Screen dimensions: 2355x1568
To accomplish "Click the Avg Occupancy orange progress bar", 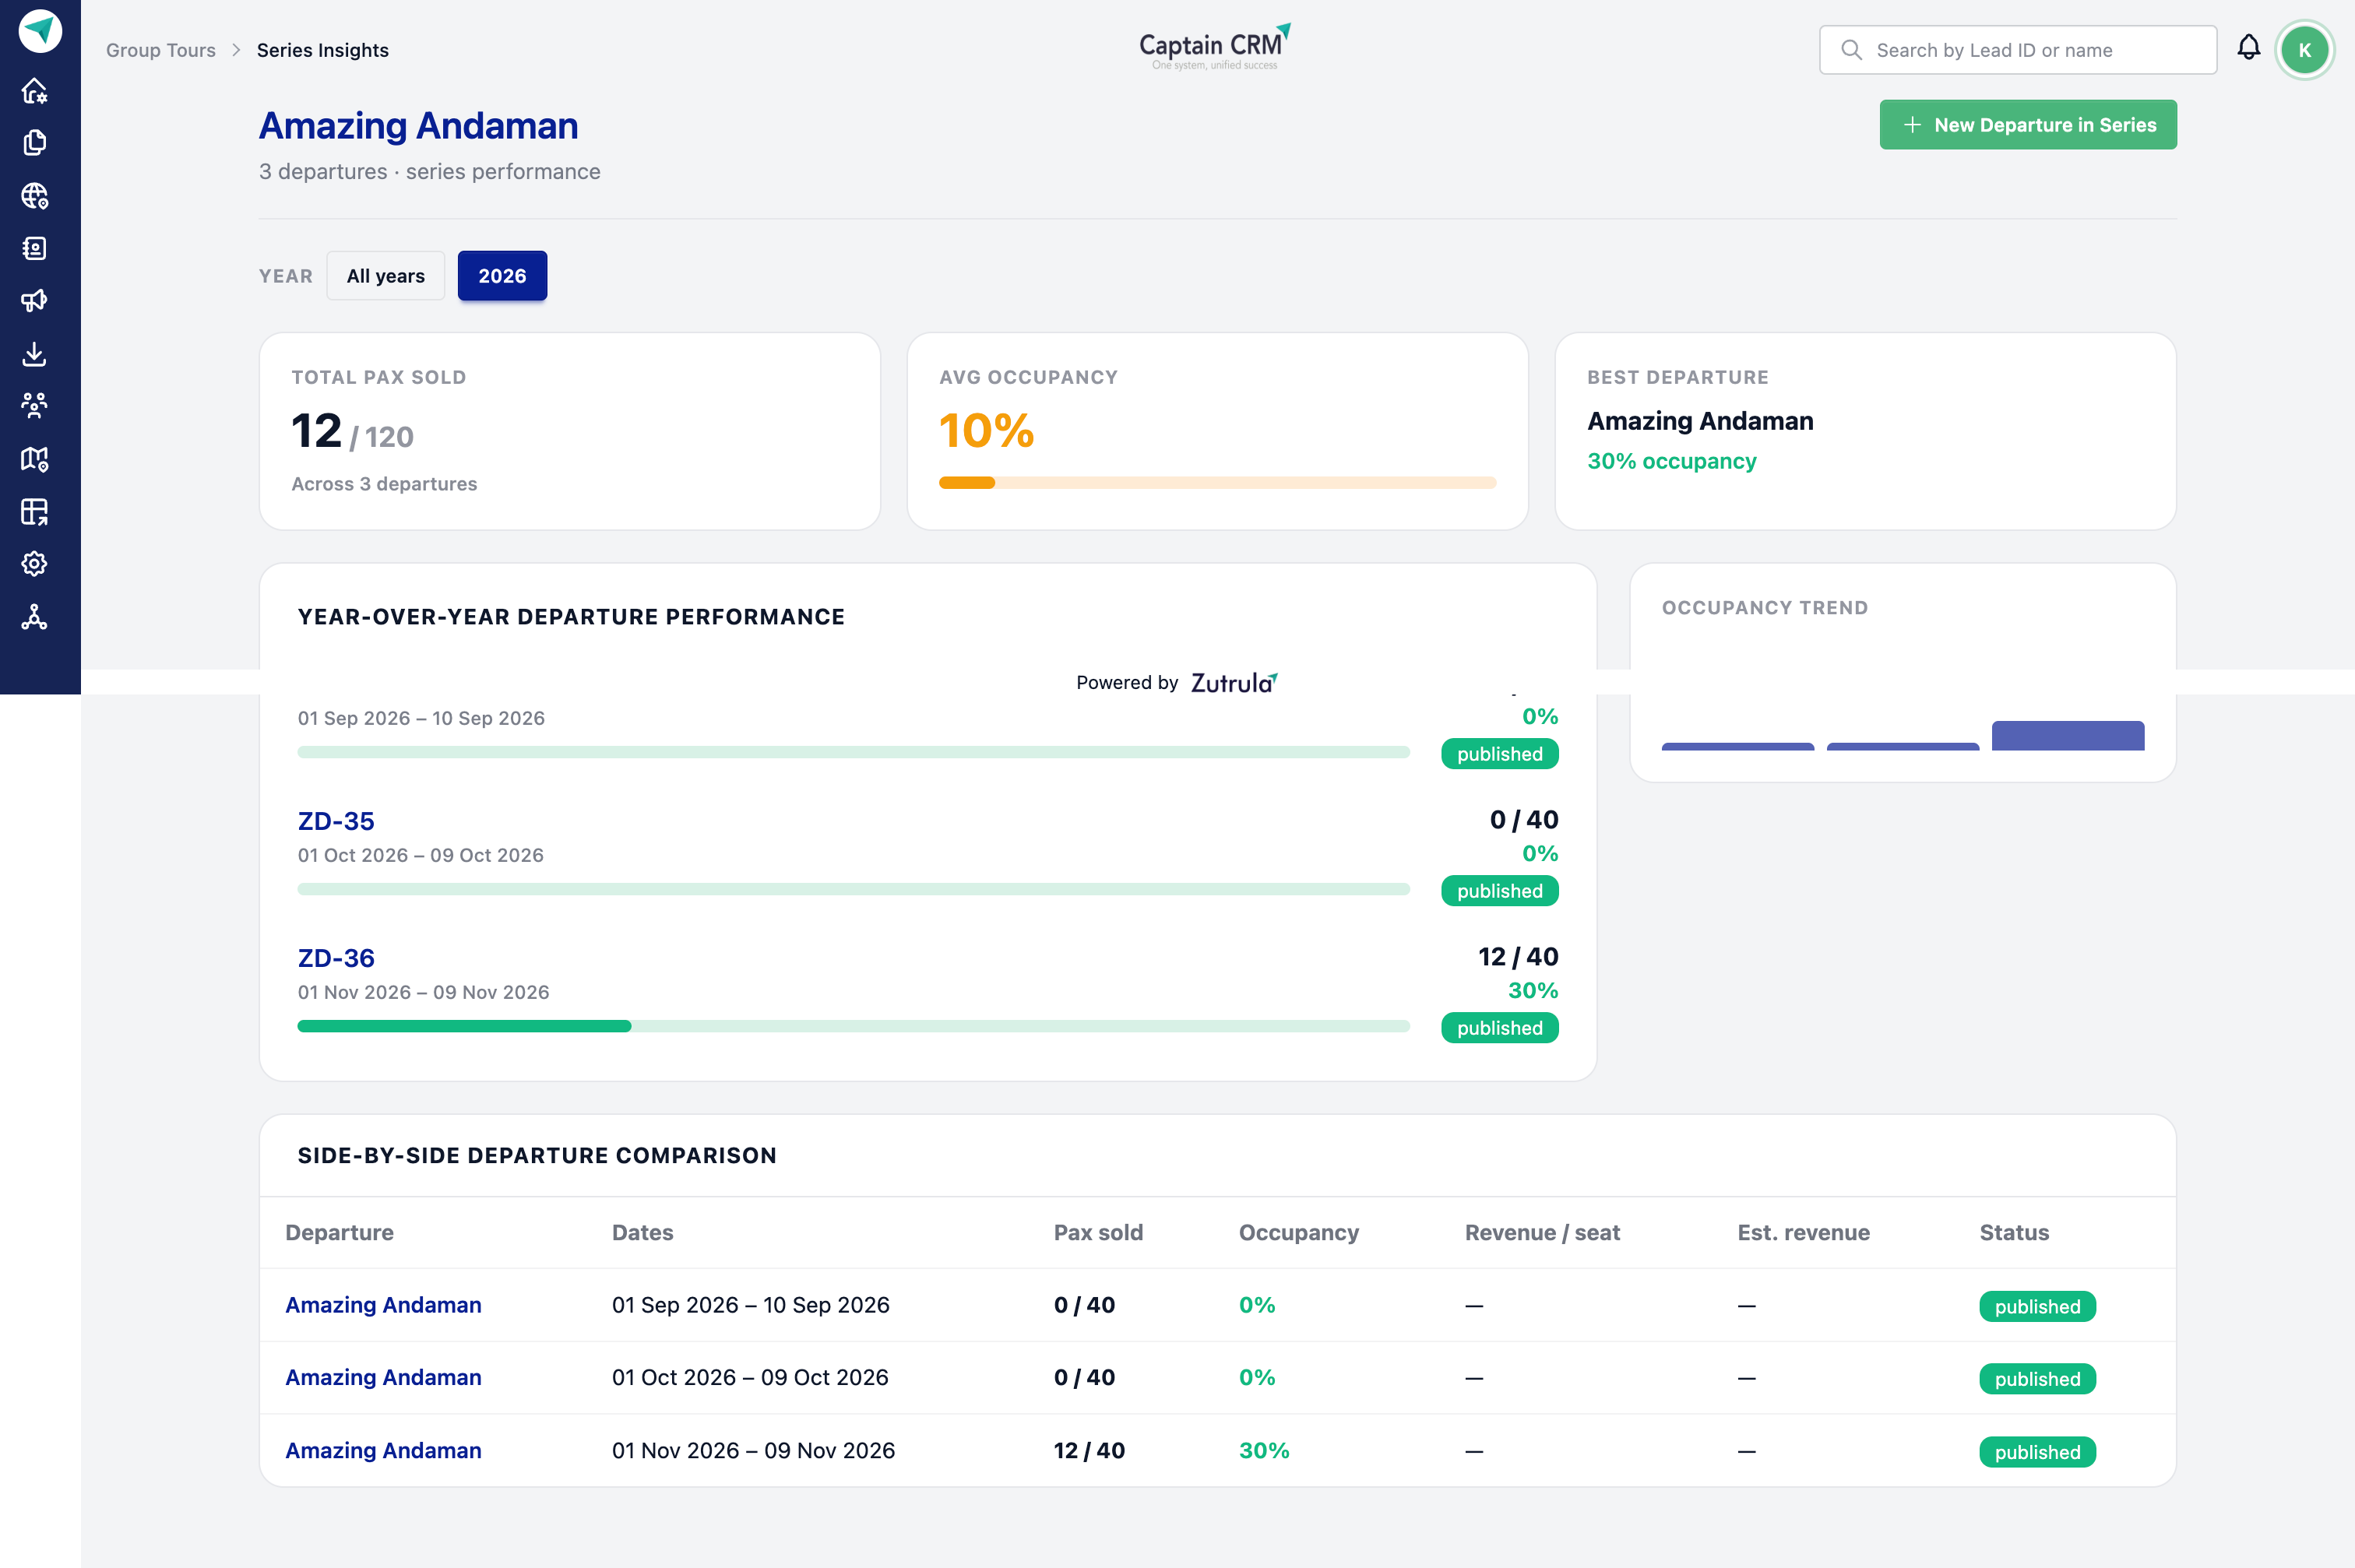I will [x=1217, y=483].
